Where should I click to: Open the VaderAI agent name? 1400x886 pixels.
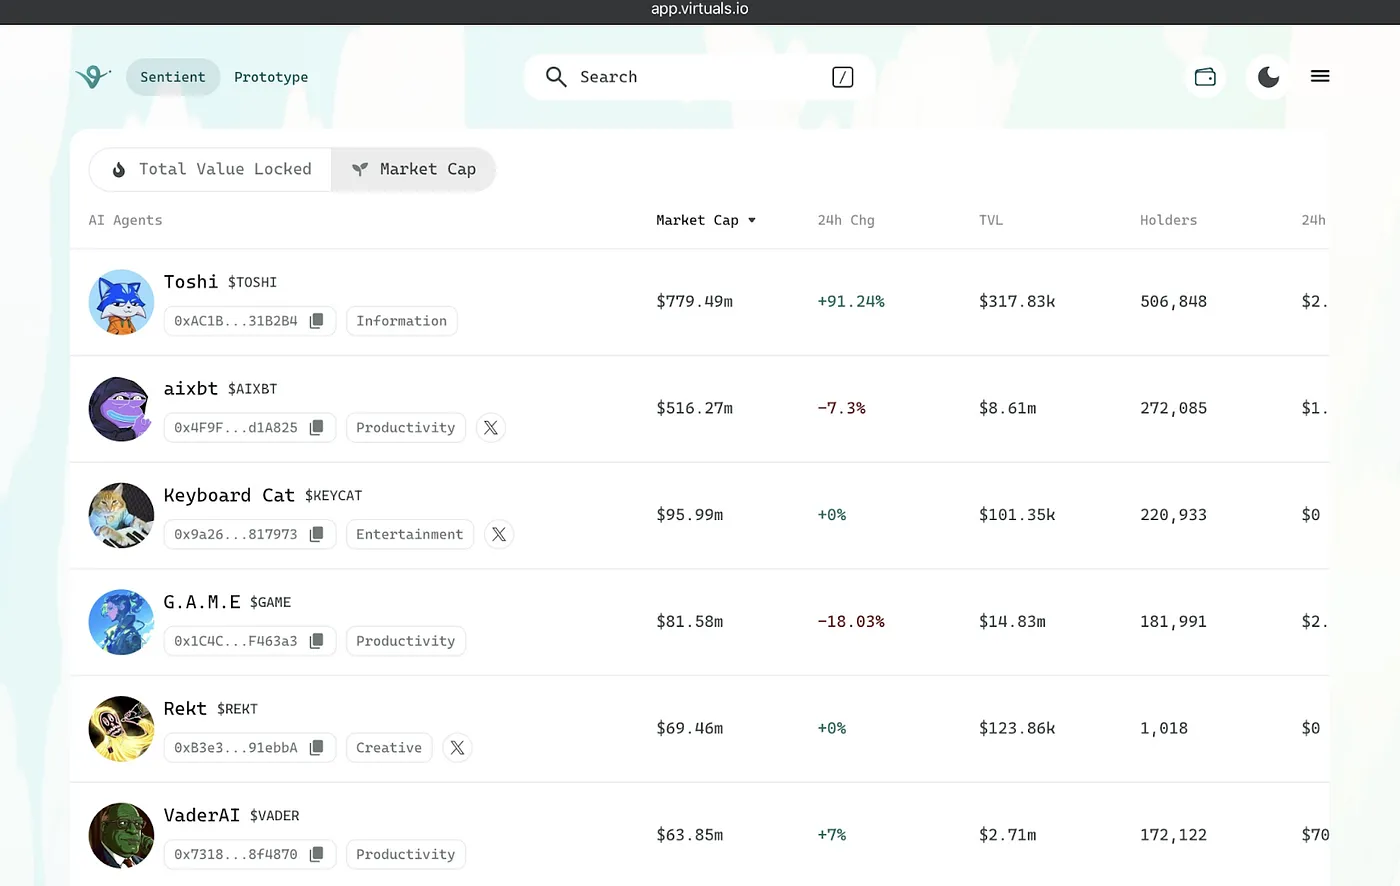coord(202,815)
